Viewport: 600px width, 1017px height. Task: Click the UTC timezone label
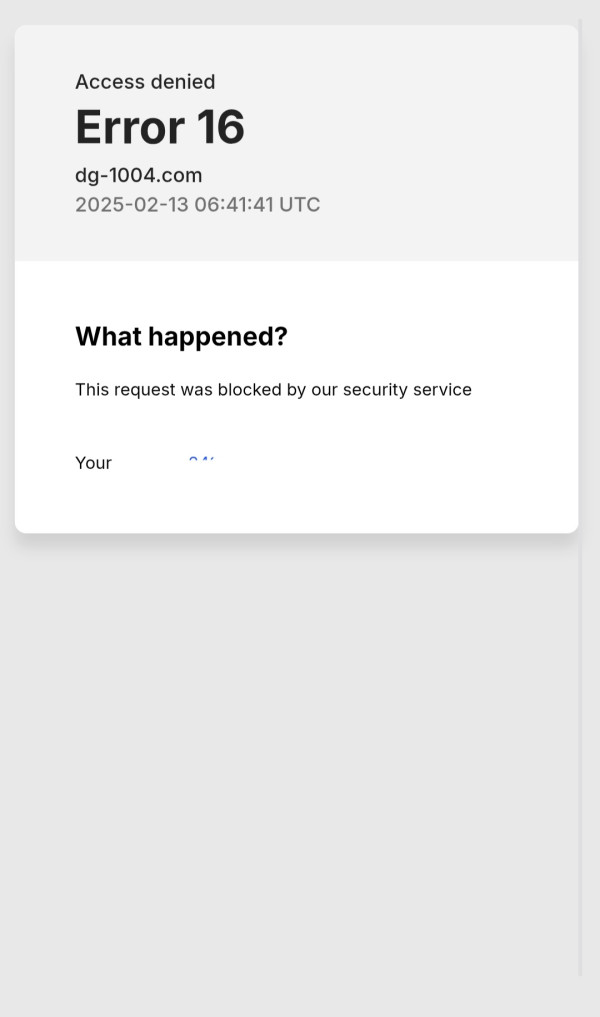[x=299, y=205]
